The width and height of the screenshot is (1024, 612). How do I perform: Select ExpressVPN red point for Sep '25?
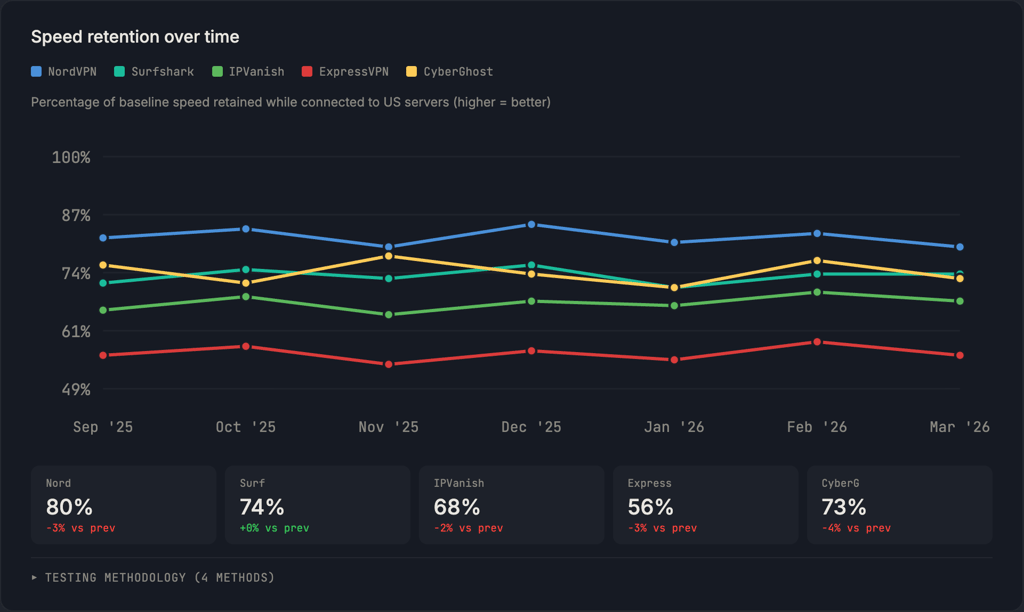(103, 355)
